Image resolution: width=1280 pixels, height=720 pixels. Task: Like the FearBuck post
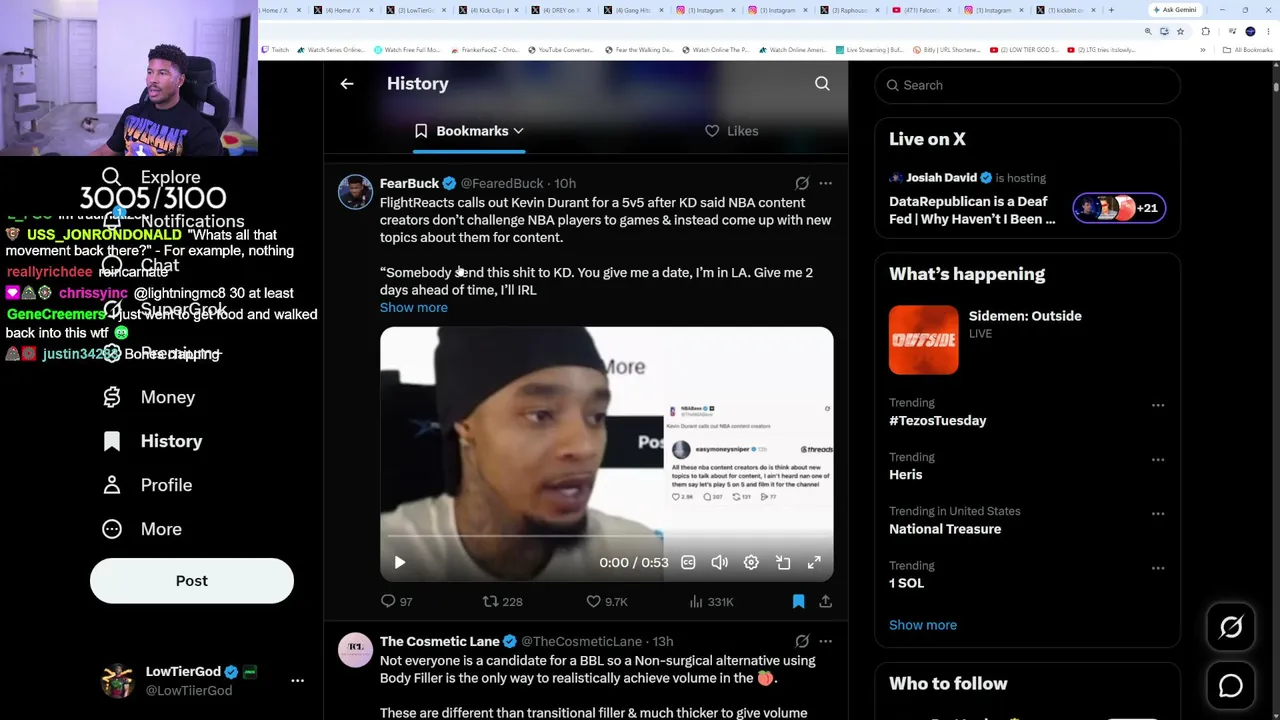tap(607, 601)
